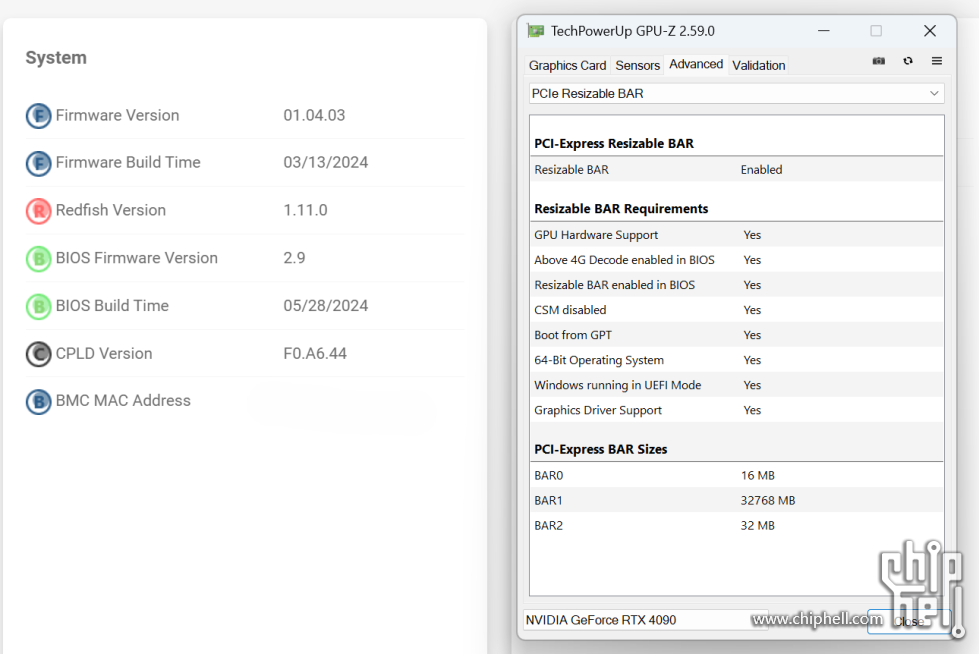Close GPU-Z with the X button

coord(930,31)
